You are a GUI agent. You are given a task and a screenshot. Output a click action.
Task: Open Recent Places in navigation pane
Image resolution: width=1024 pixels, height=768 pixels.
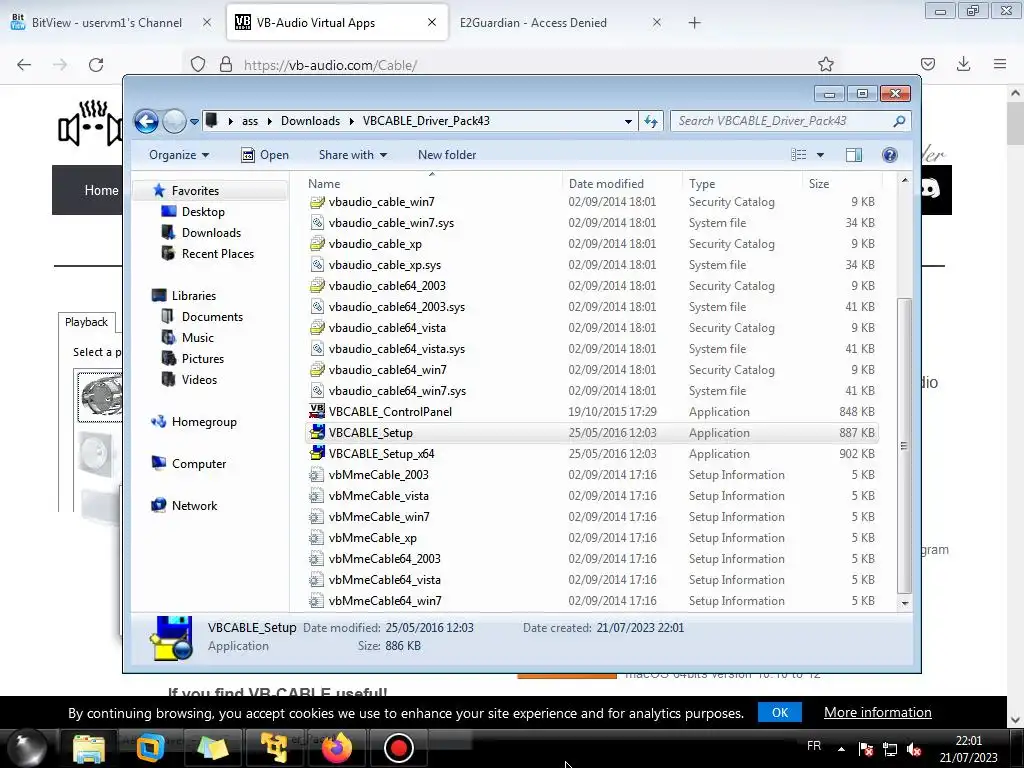[x=217, y=253]
